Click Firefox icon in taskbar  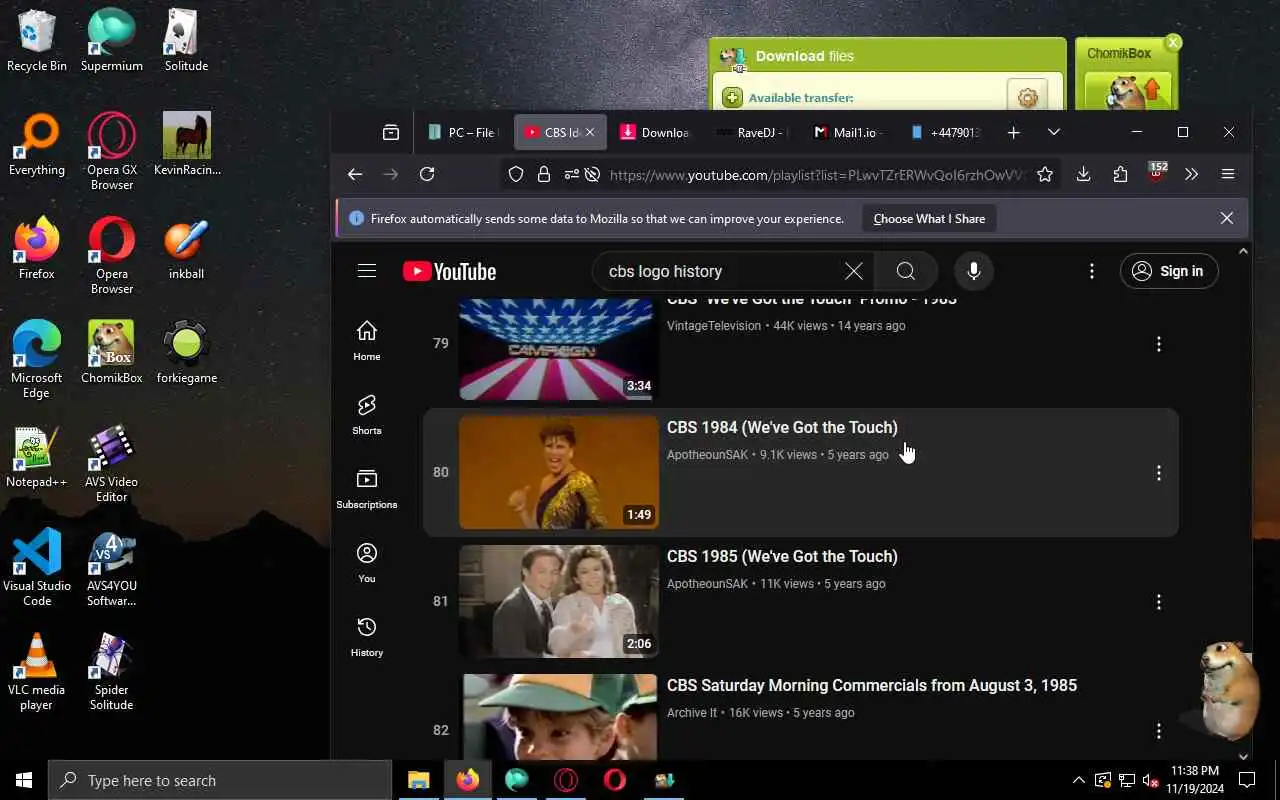tap(467, 780)
